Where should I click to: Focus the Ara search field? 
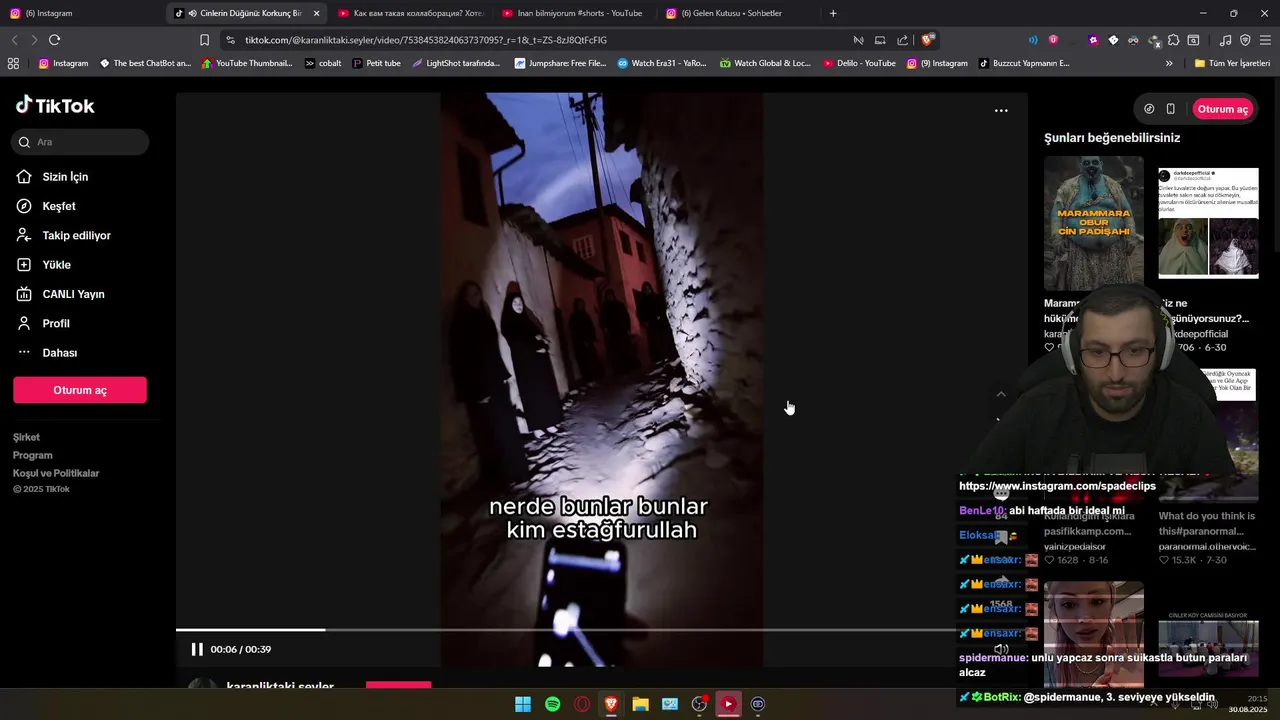coord(81,142)
